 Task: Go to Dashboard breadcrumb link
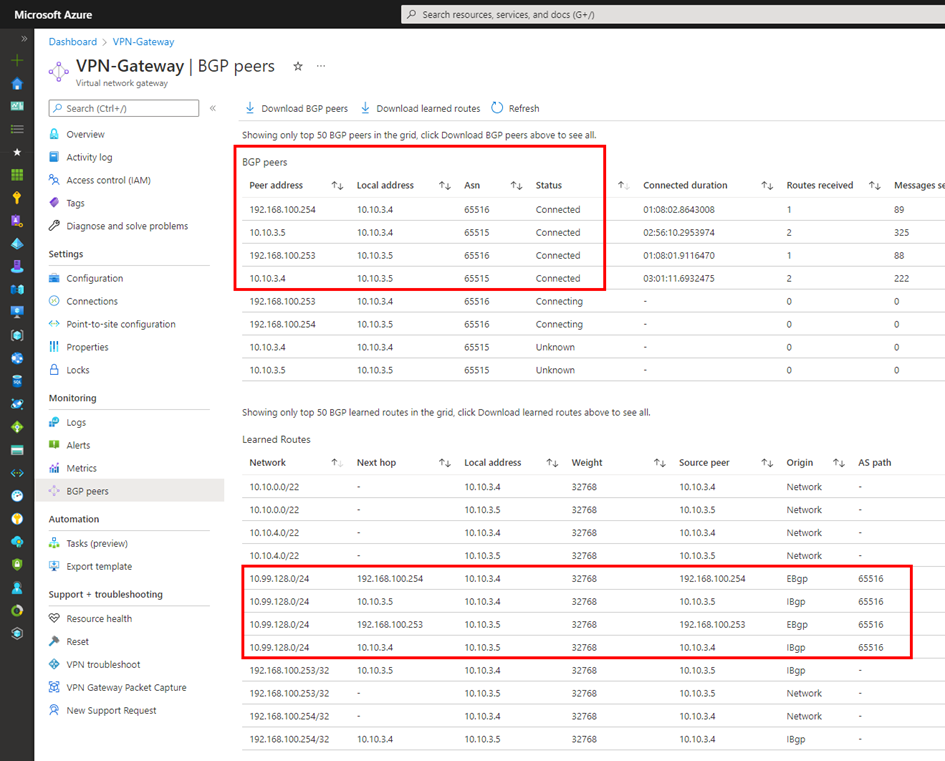point(72,42)
